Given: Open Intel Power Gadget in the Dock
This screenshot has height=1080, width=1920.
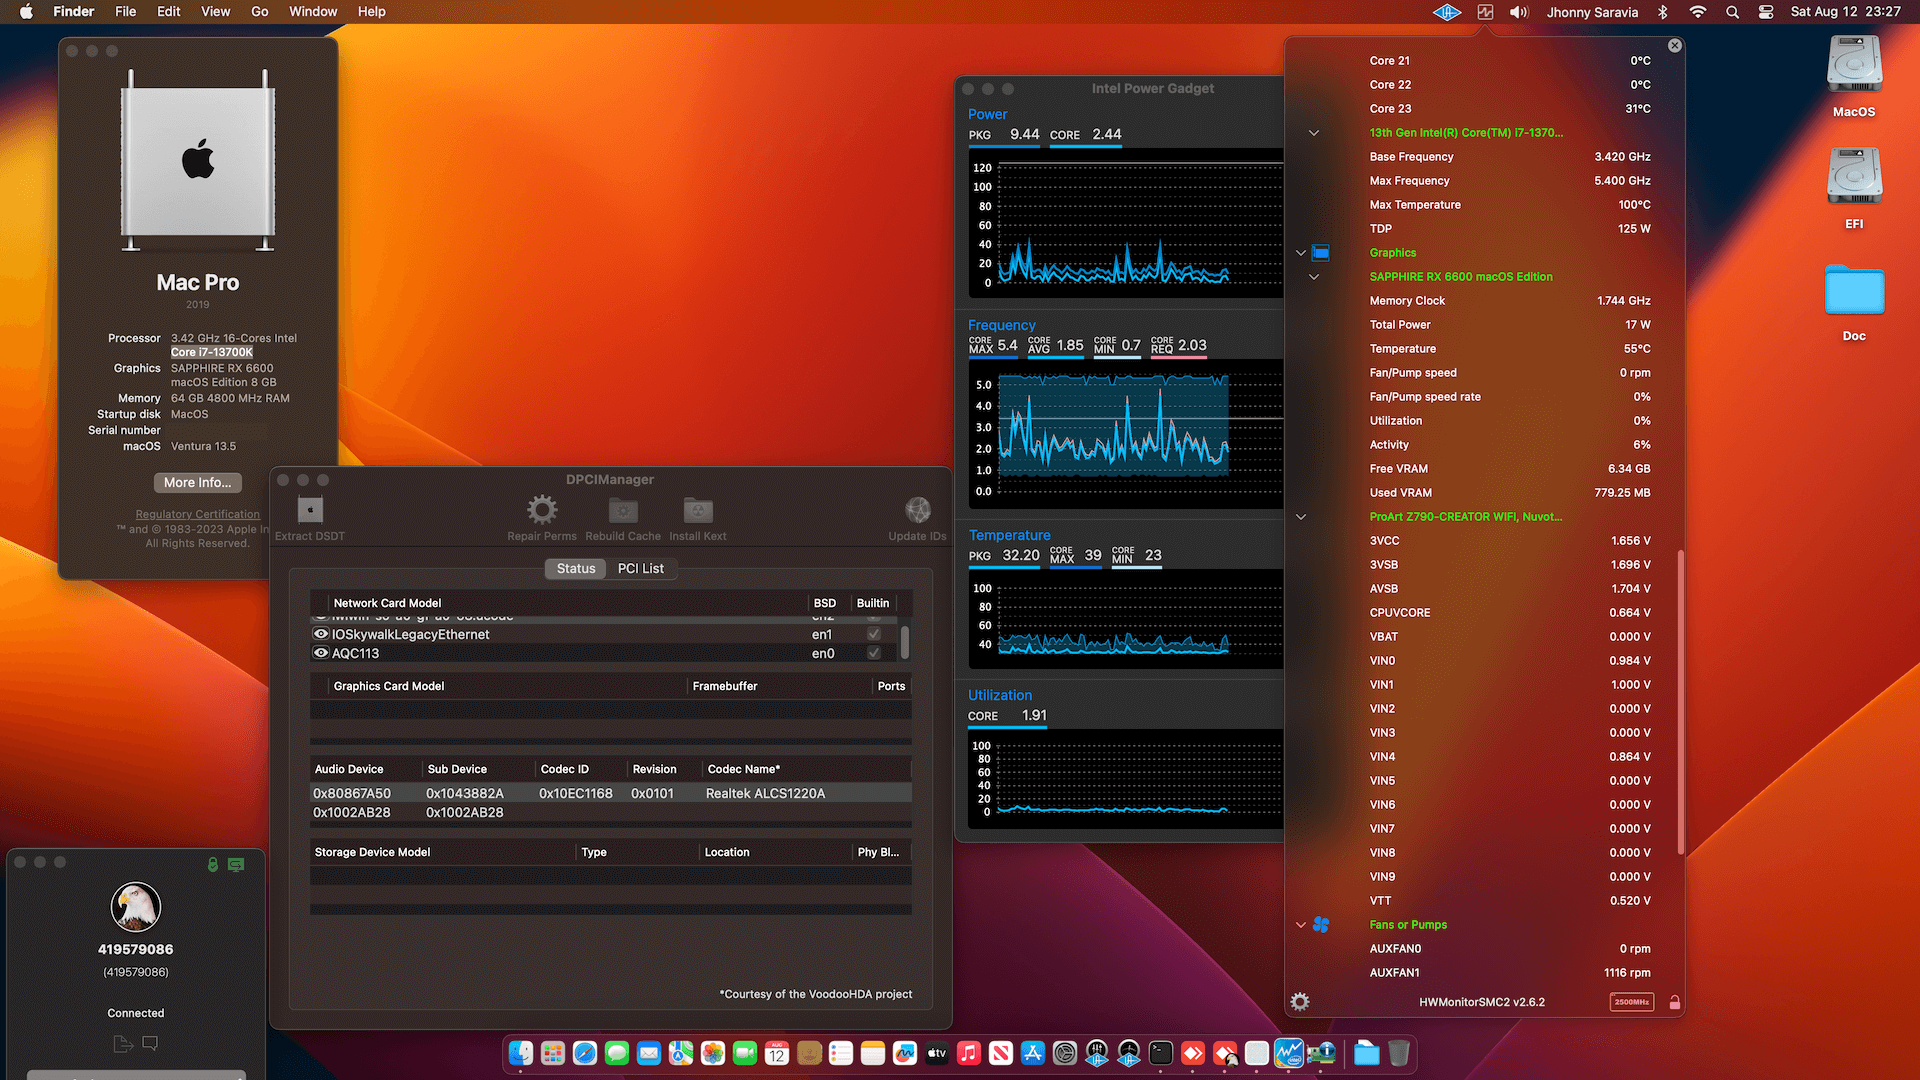Looking at the screenshot, I should tap(1289, 1053).
